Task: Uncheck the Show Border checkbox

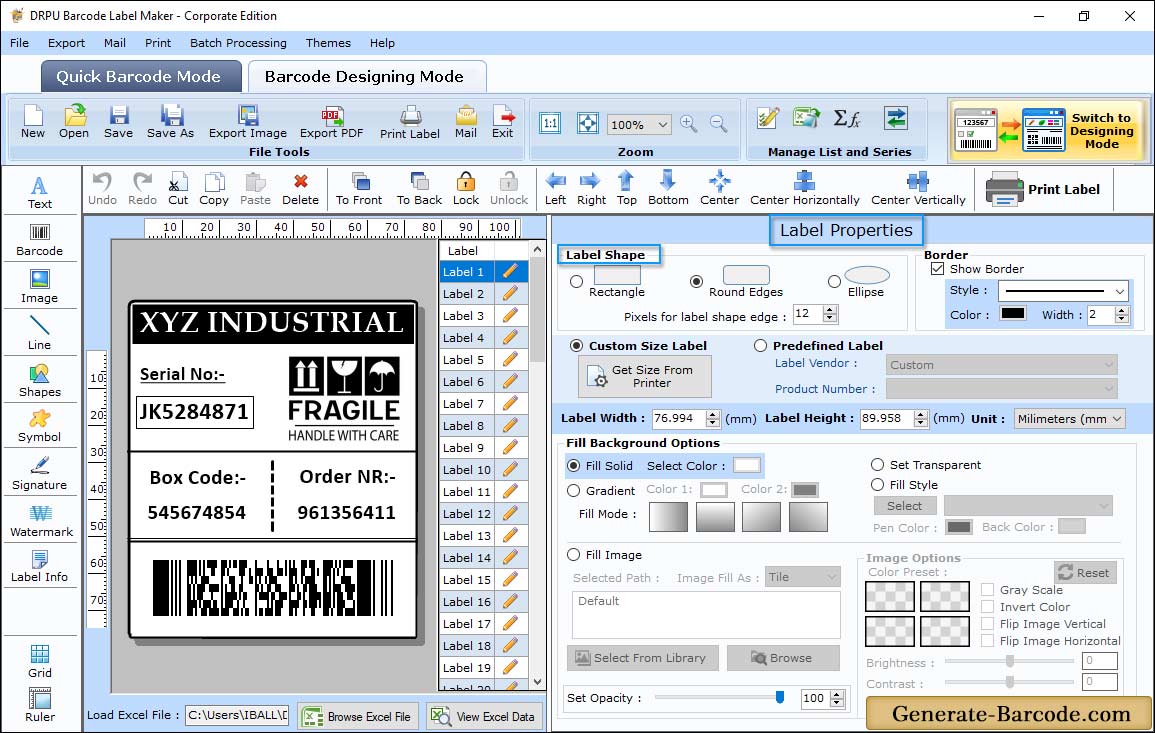Action: 938,269
